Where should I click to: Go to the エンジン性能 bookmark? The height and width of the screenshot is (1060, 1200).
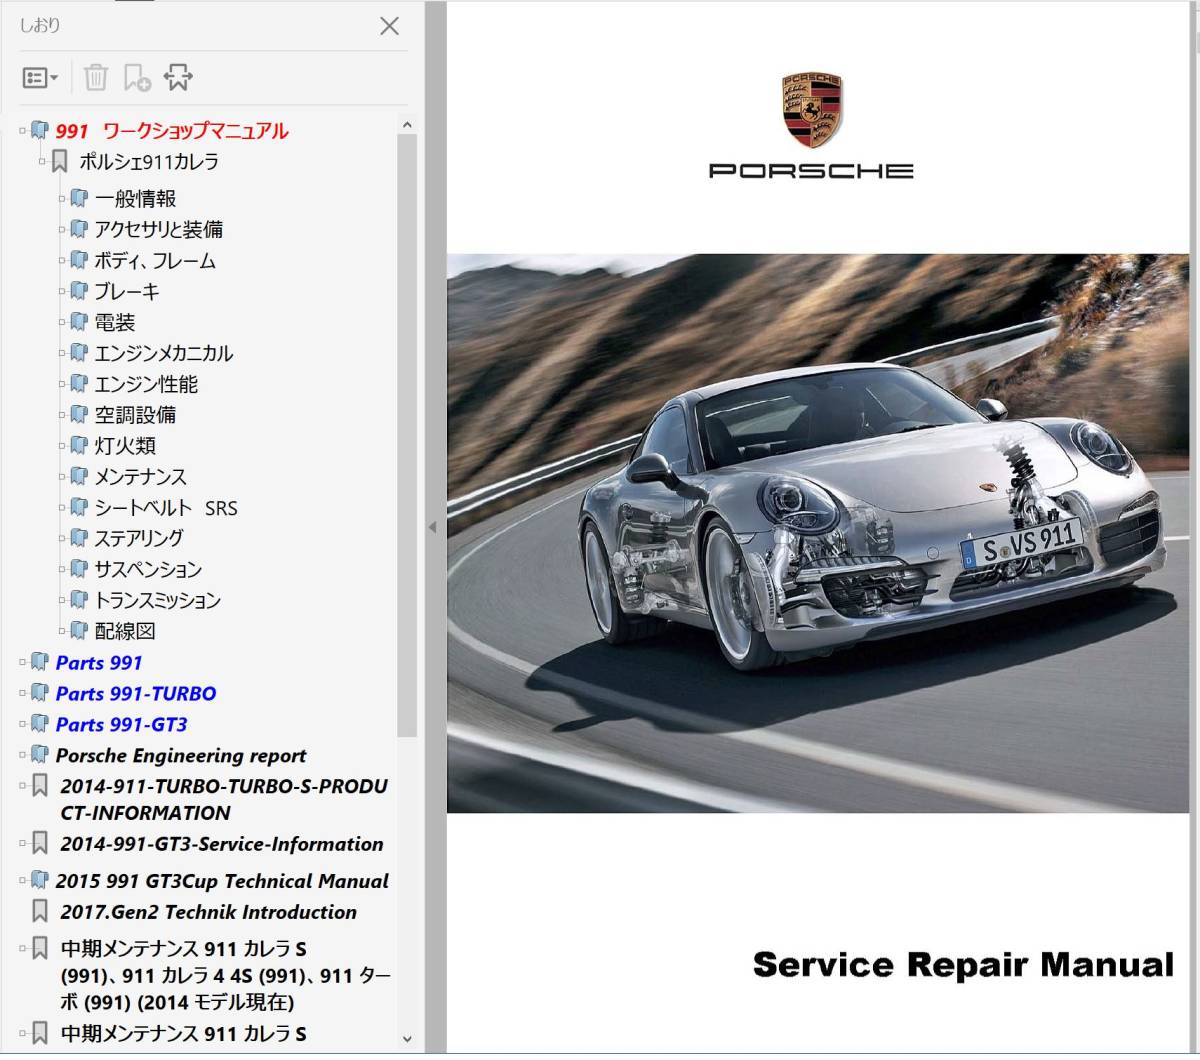click(x=146, y=384)
